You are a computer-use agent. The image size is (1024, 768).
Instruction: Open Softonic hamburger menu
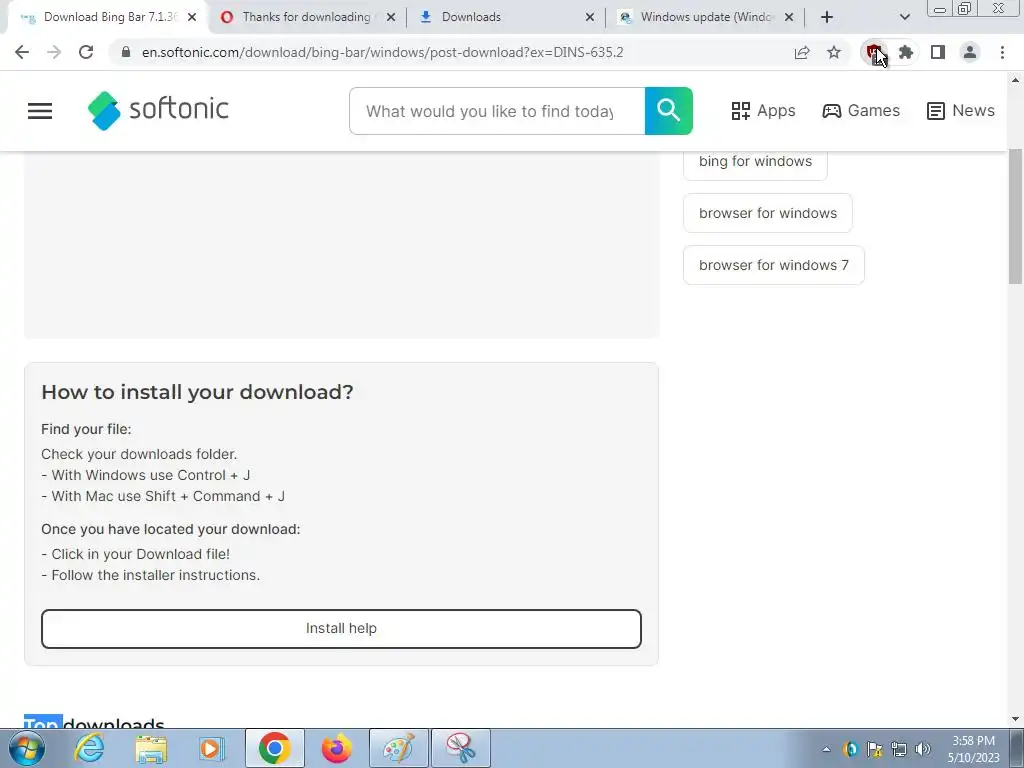(40, 111)
